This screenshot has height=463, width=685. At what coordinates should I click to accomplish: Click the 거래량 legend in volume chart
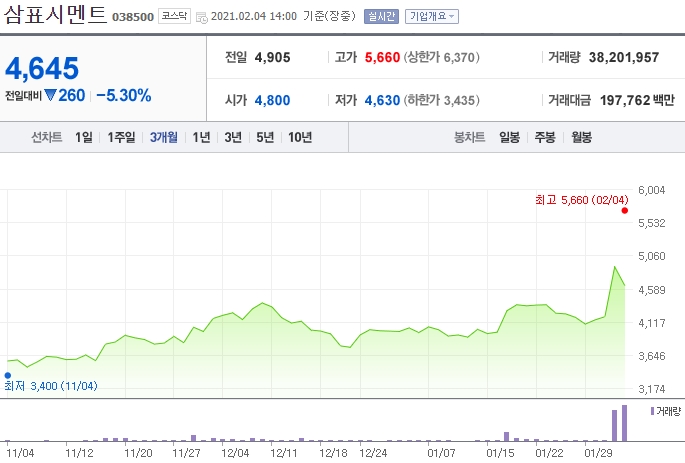point(666,411)
